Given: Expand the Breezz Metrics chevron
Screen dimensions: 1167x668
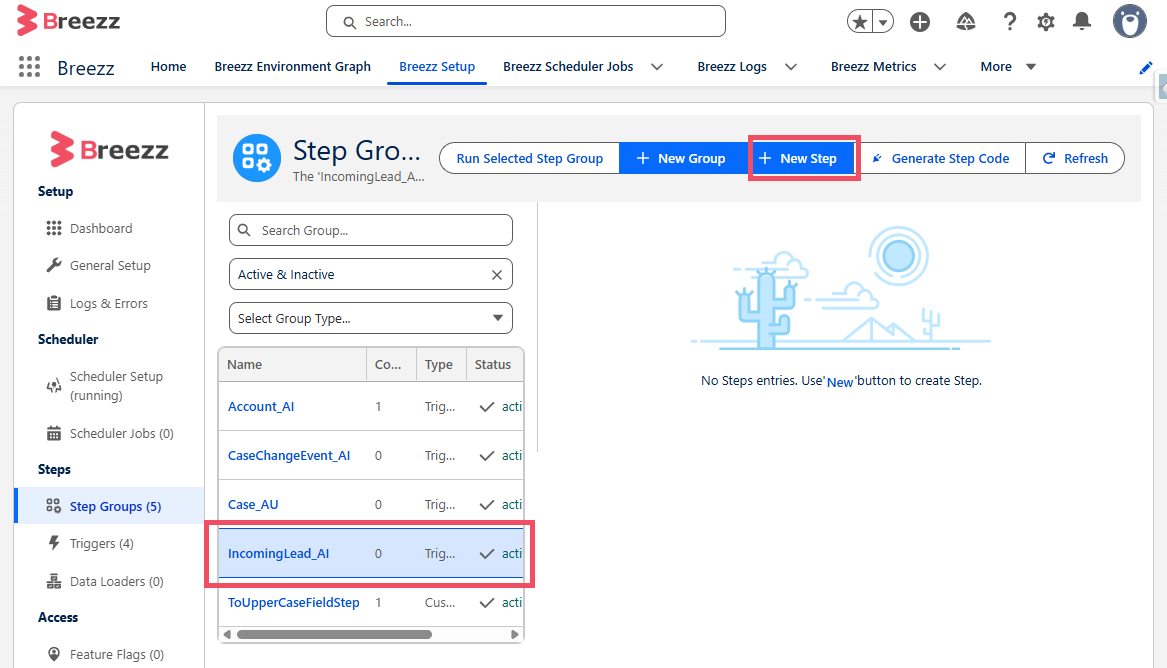Looking at the screenshot, I should click(940, 66).
